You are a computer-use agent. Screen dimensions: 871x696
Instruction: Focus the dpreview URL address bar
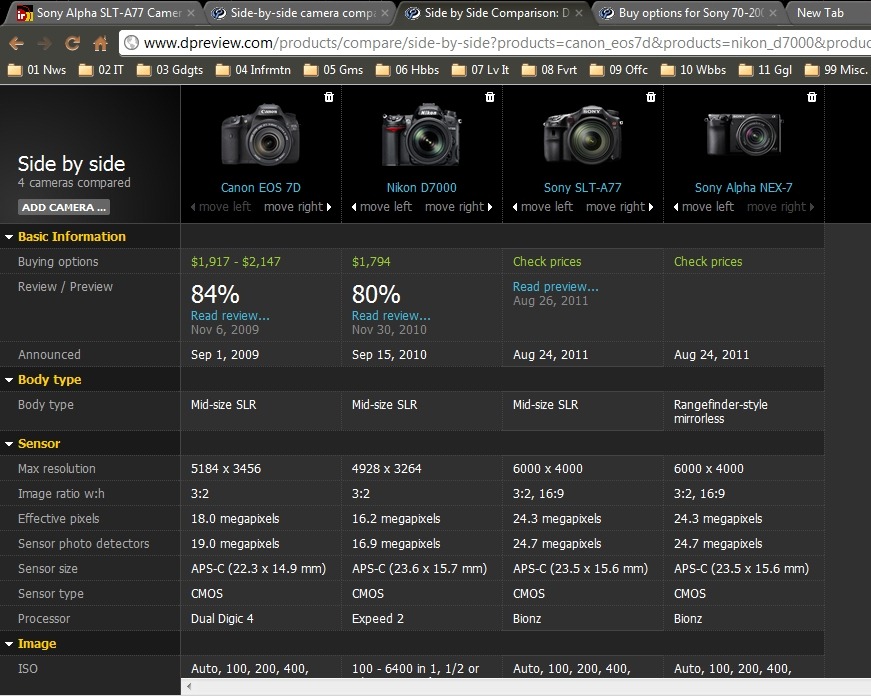coord(494,43)
